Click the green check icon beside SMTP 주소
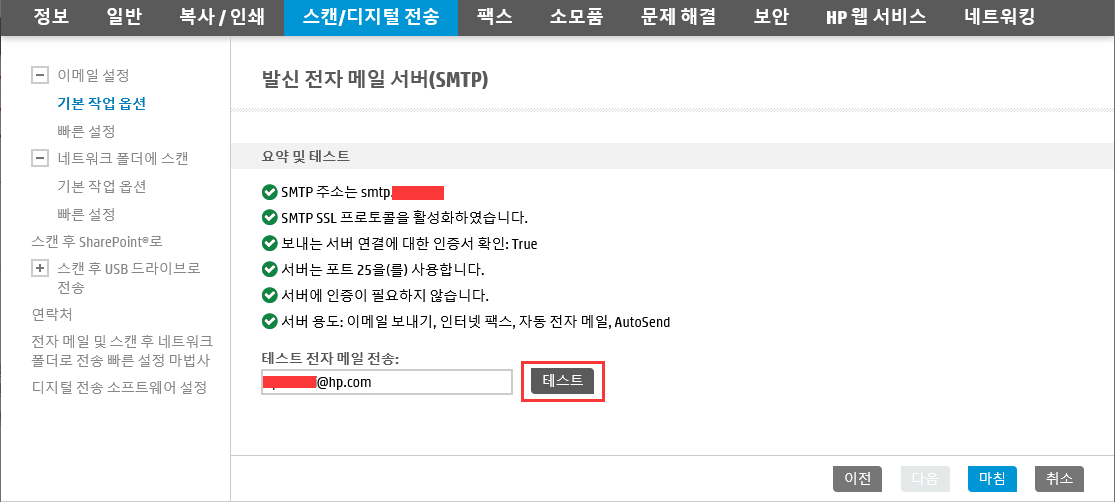 (270, 192)
